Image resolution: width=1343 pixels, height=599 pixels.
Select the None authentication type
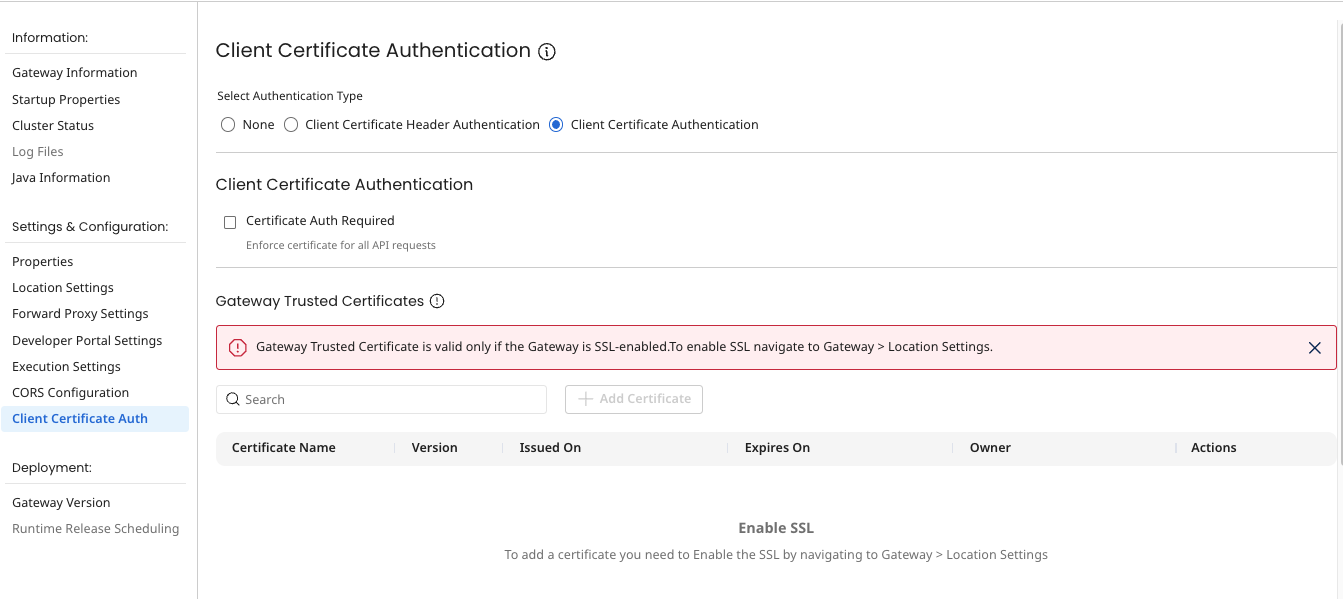[228, 124]
